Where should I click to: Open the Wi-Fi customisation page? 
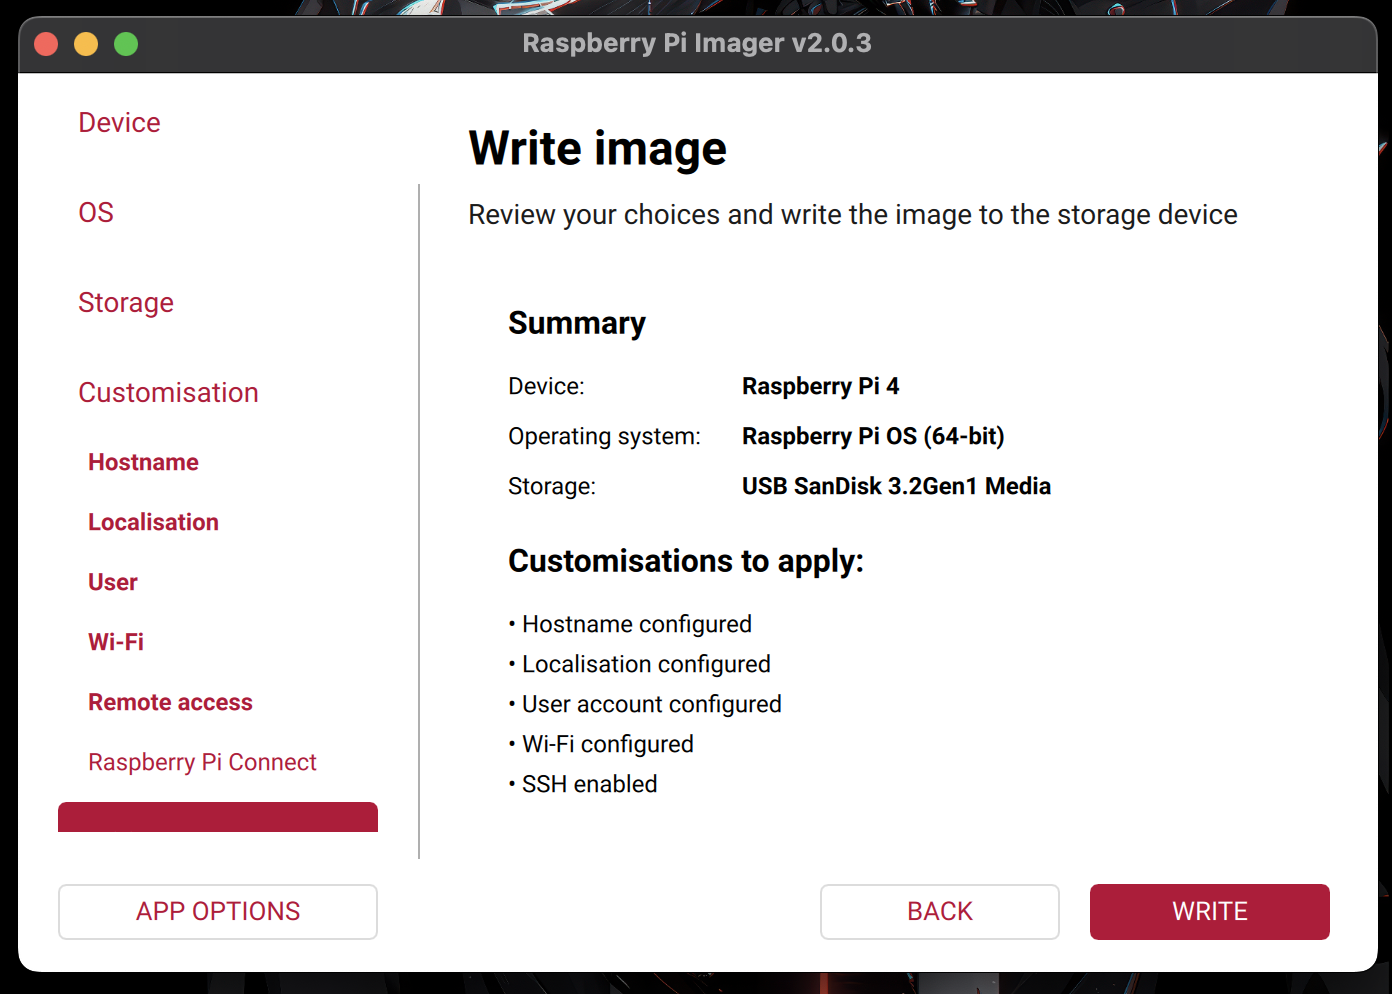point(116,642)
